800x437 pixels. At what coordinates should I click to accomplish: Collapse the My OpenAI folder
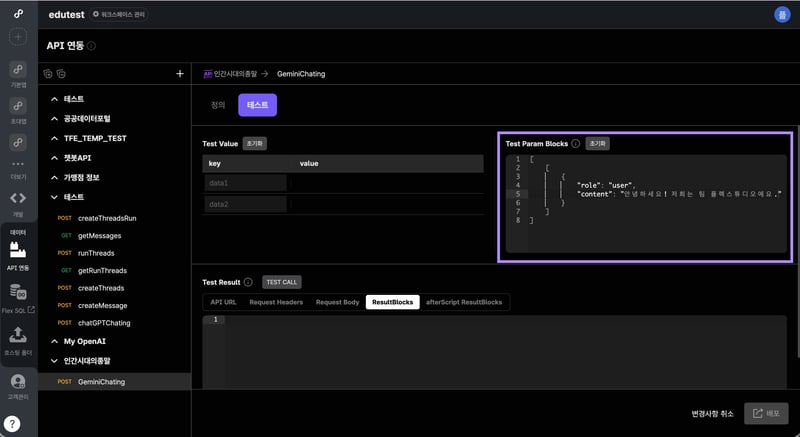pyautogui.click(x=54, y=341)
